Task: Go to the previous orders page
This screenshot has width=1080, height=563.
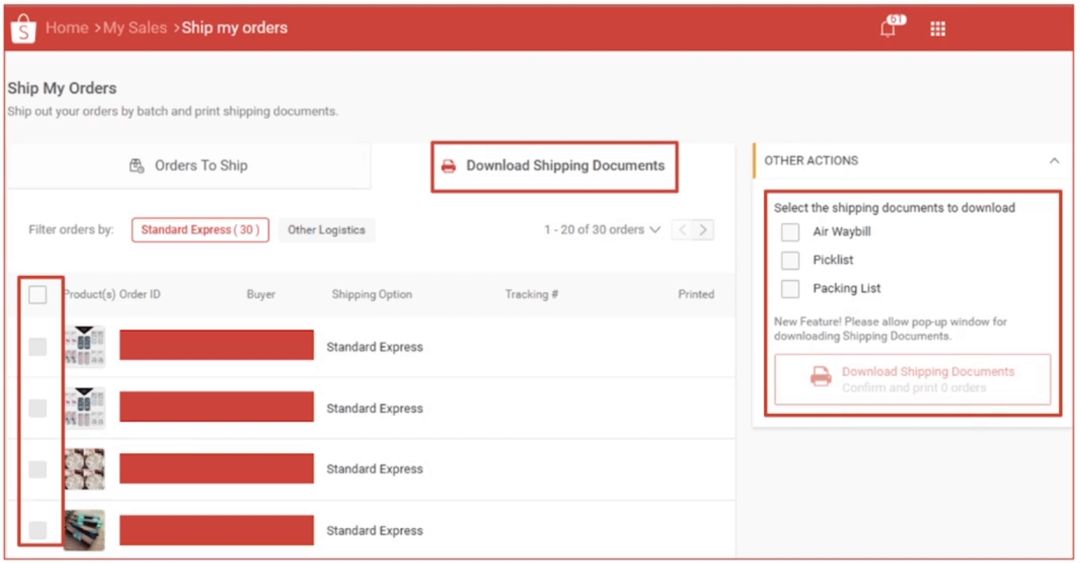Action: point(683,230)
